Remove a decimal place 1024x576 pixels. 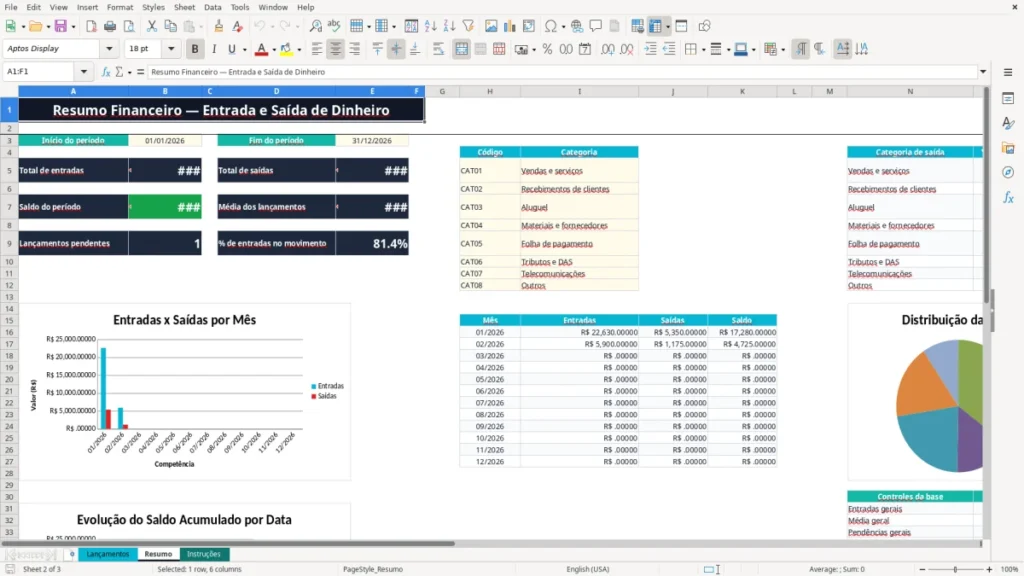627,49
